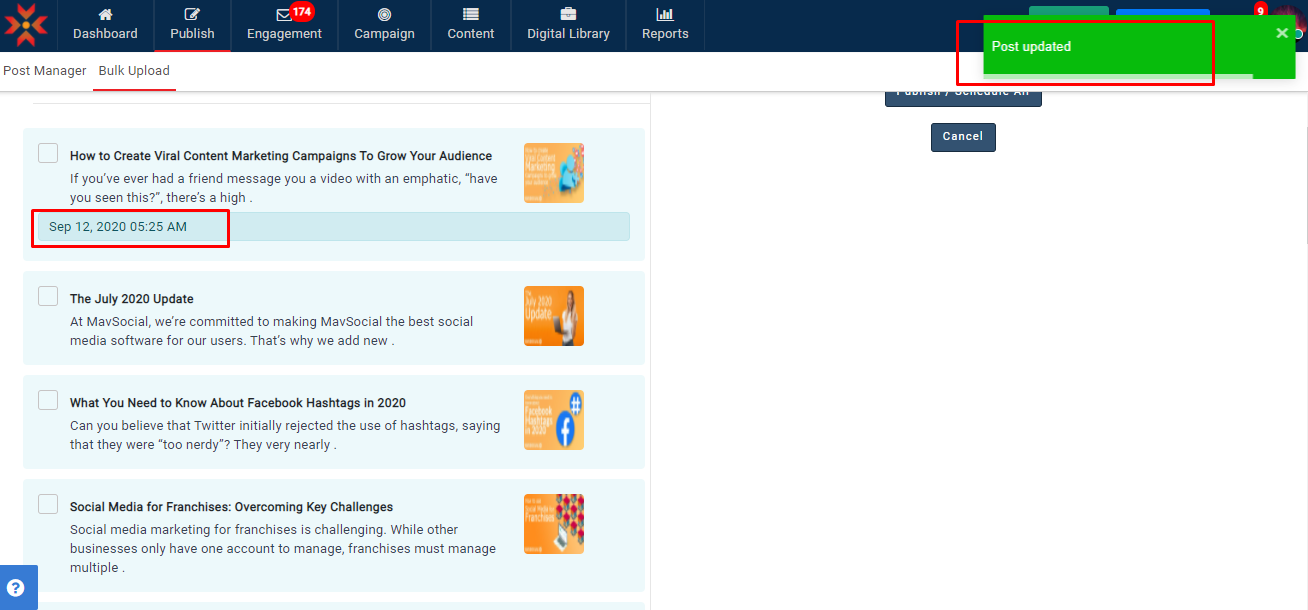Click the Facebook Hashtags post thumbnail
The width and height of the screenshot is (1308, 610).
coord(553,420)
